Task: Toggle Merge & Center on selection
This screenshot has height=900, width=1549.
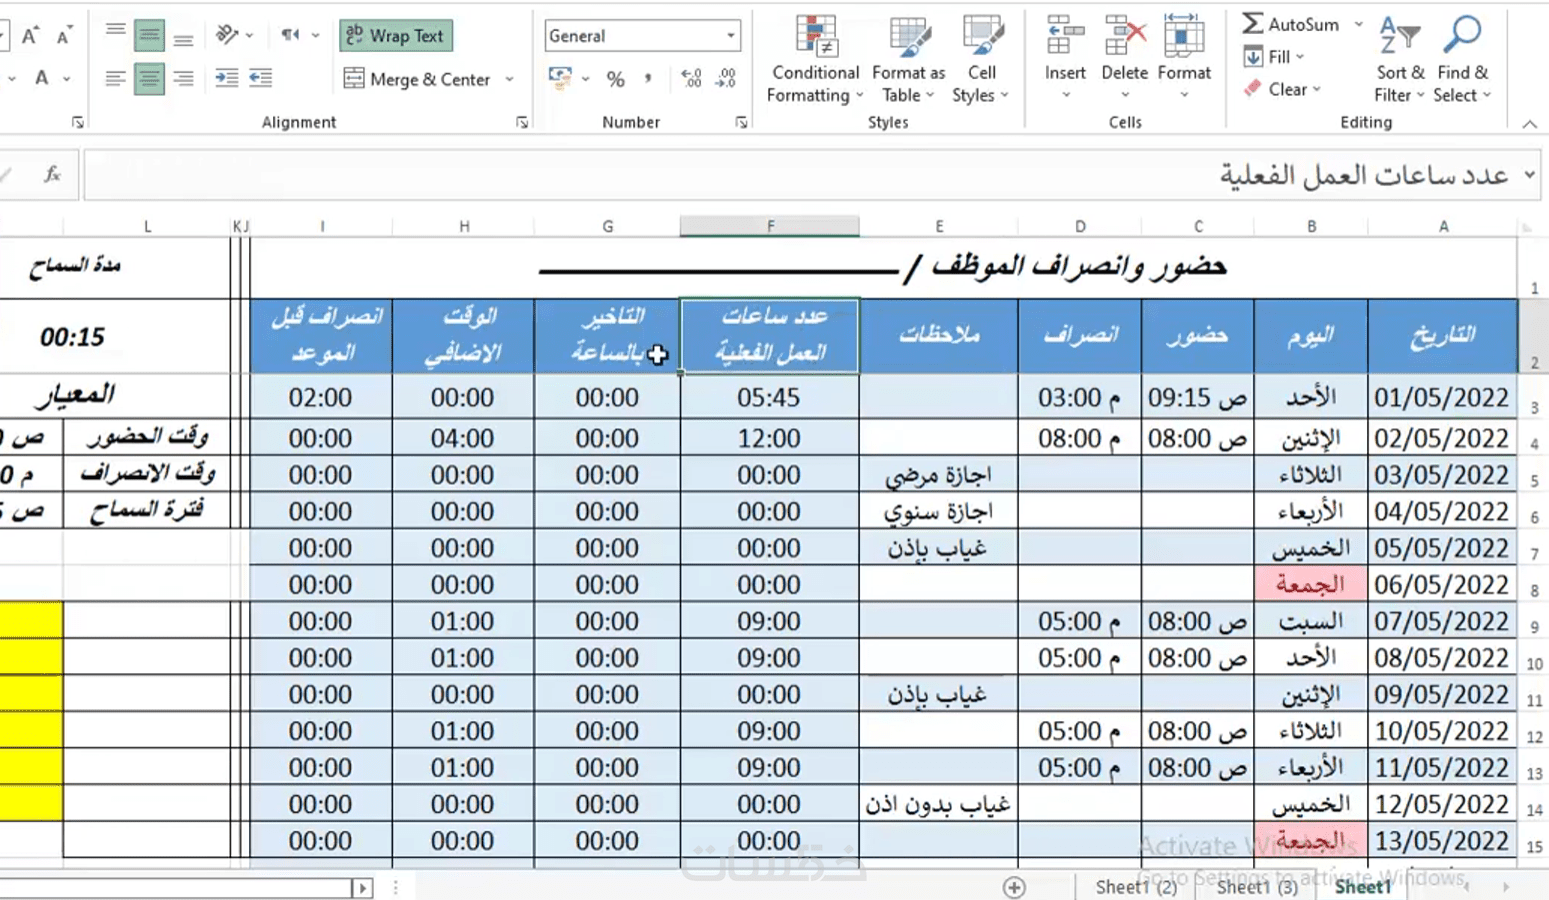Action: pos(417,79)
